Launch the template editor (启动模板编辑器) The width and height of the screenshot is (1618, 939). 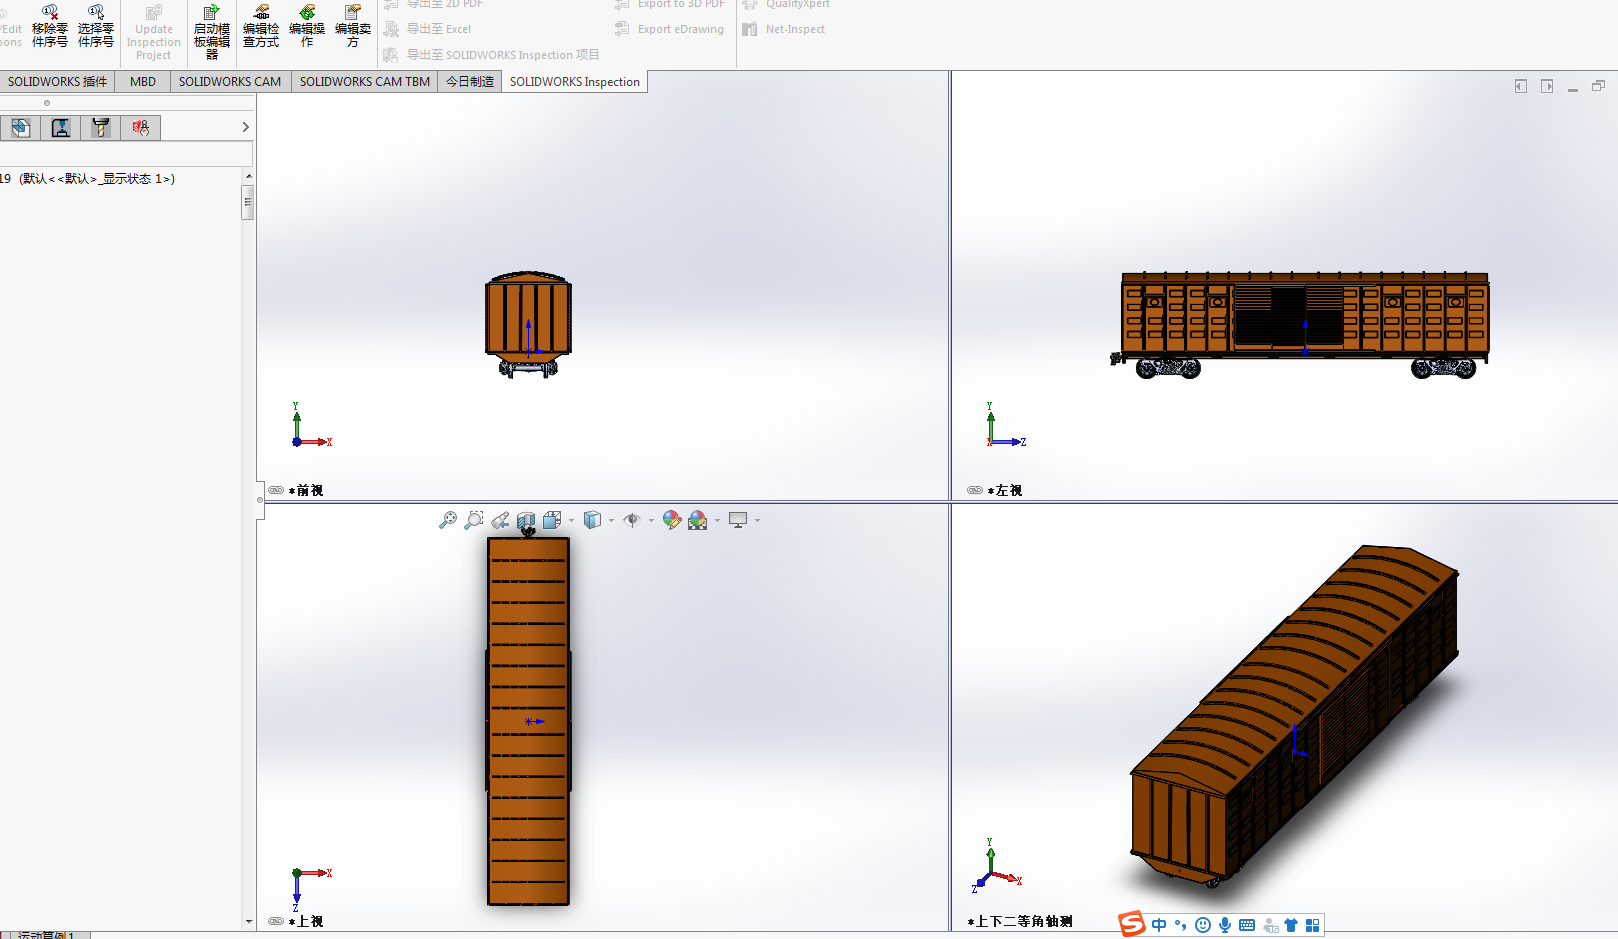(212, 32)
